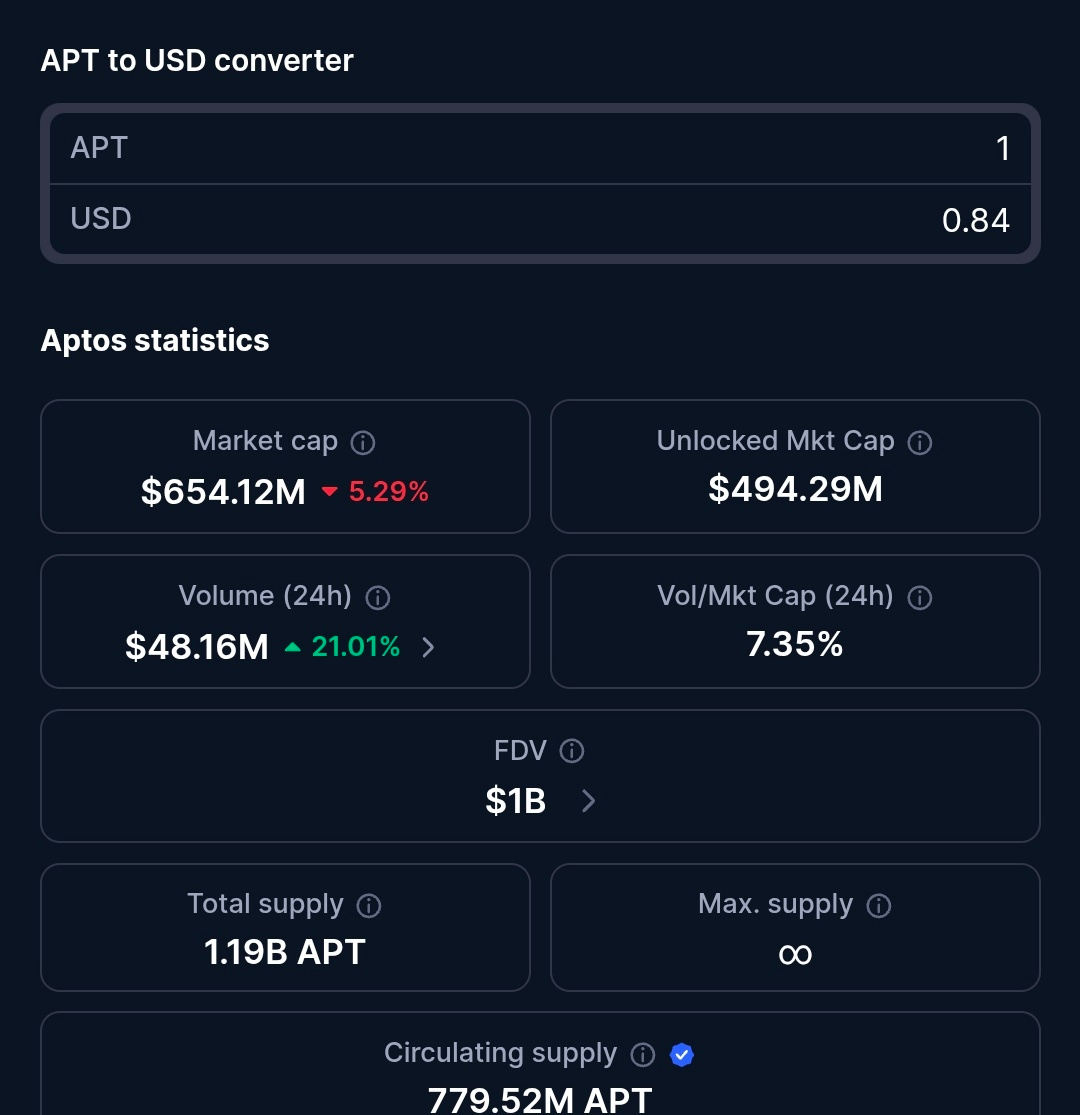The width and height of the screenshot is (1080, 1115).
Task: Expand Volume (24h) details chevron
Action: [429, 647]
